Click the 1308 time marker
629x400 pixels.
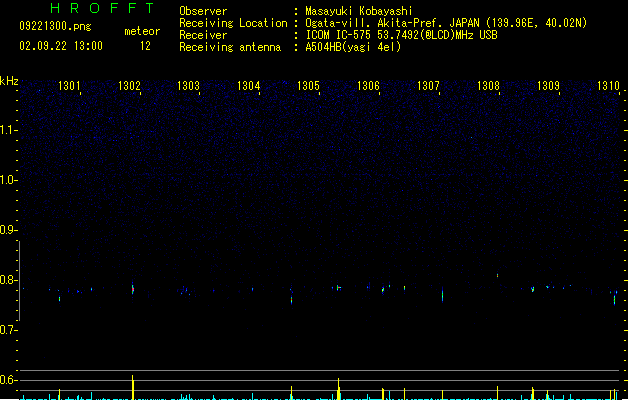[488, 85]
